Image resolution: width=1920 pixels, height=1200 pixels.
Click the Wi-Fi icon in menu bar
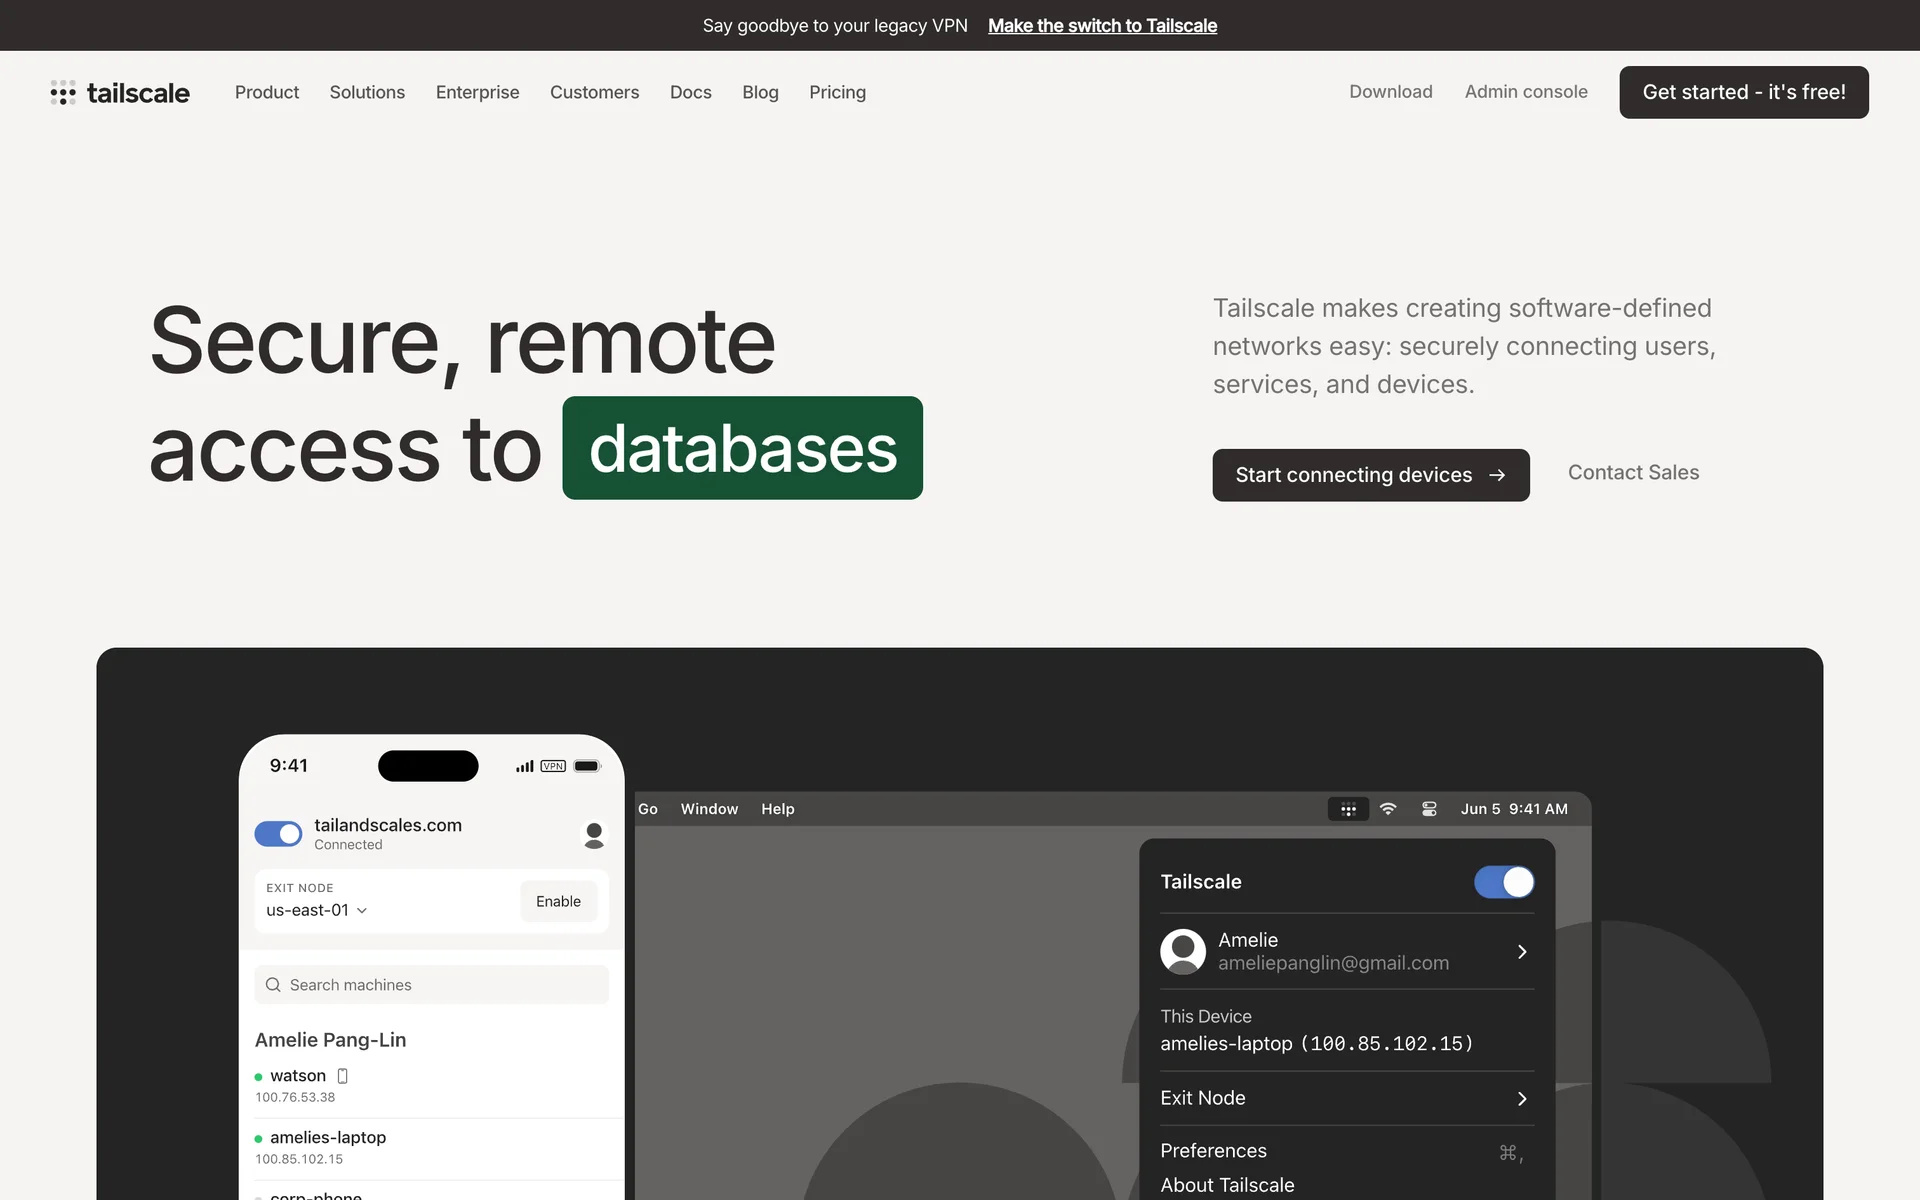1388,809
